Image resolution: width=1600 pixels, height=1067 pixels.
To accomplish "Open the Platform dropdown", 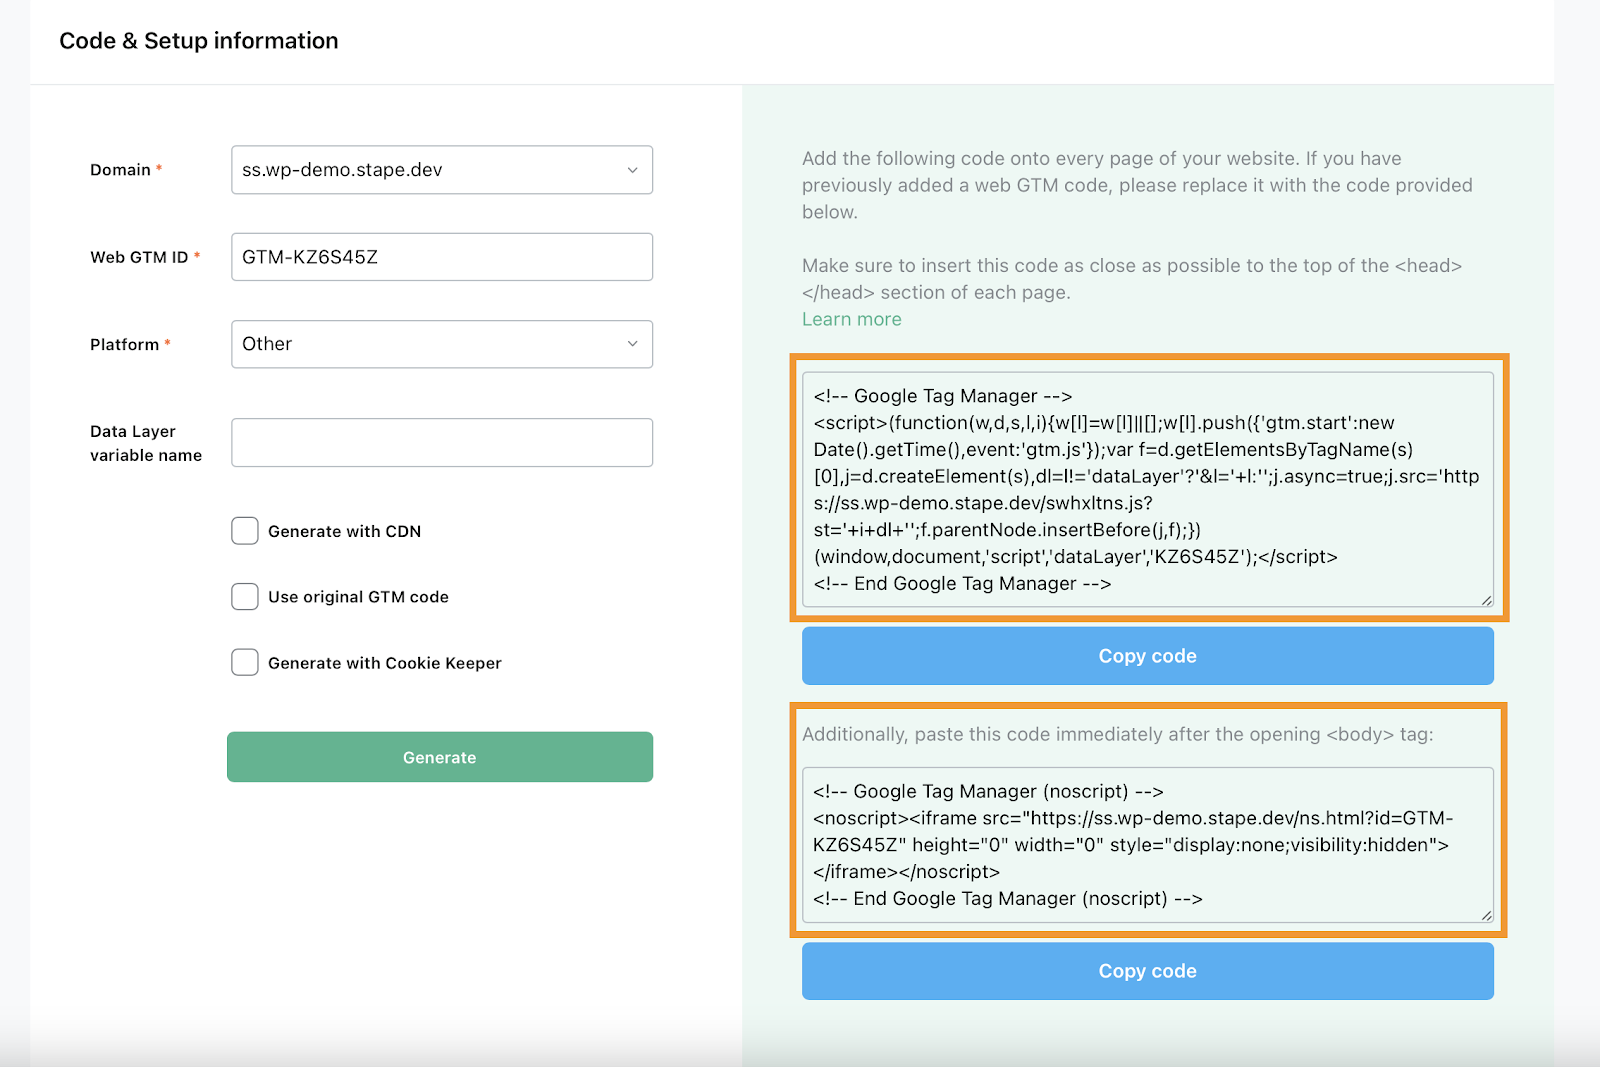I will click(x=440, y=344).
